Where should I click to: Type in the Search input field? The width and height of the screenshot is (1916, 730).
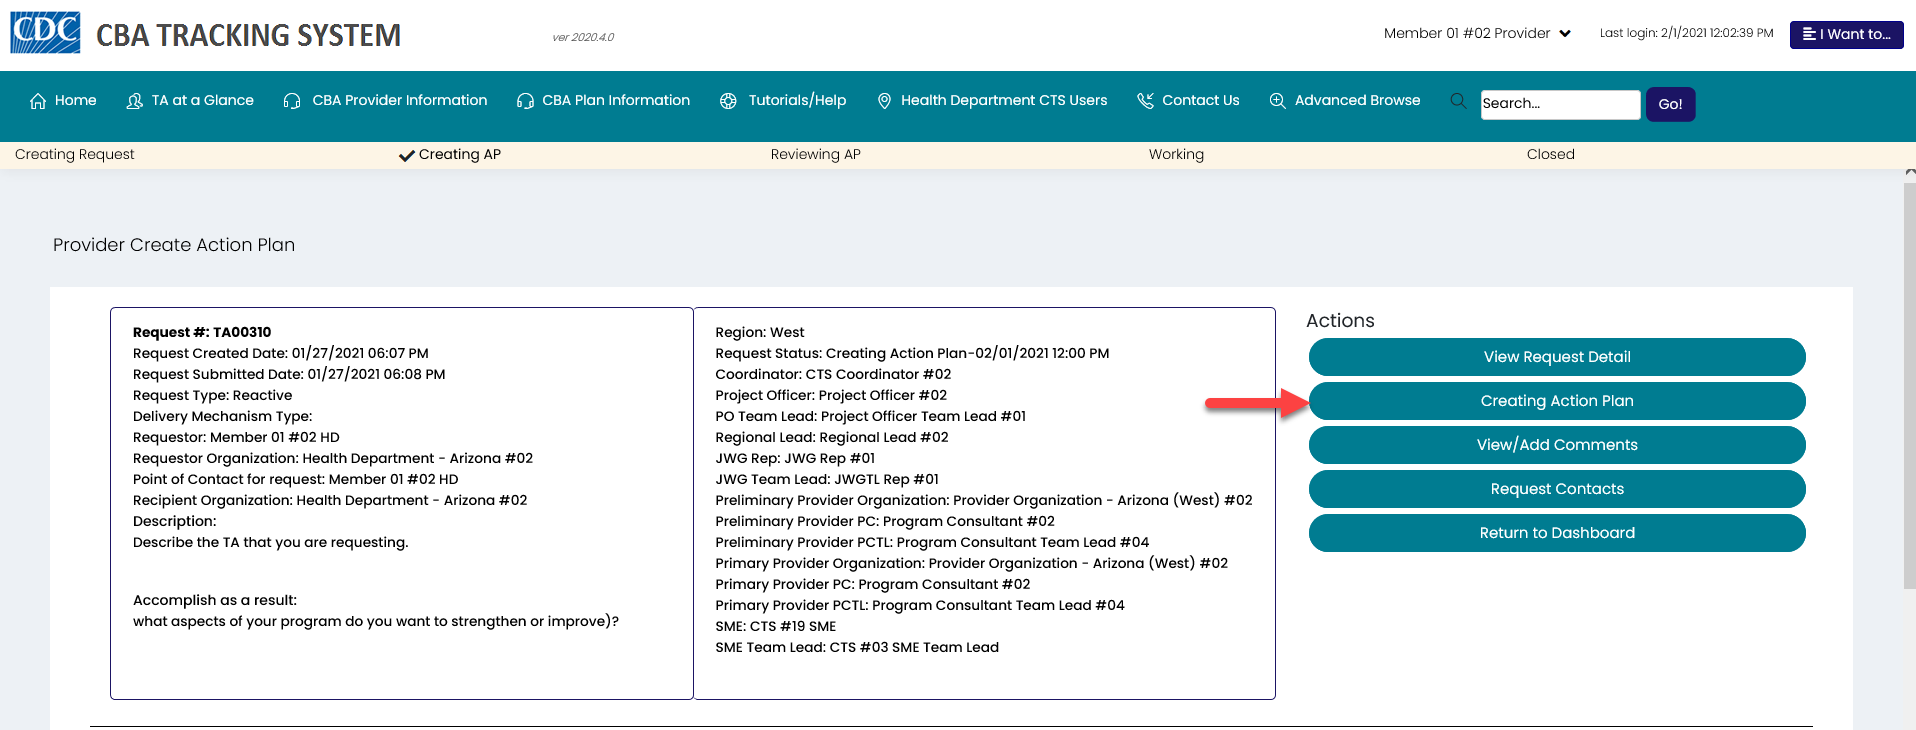click(x=1559, y=104)
